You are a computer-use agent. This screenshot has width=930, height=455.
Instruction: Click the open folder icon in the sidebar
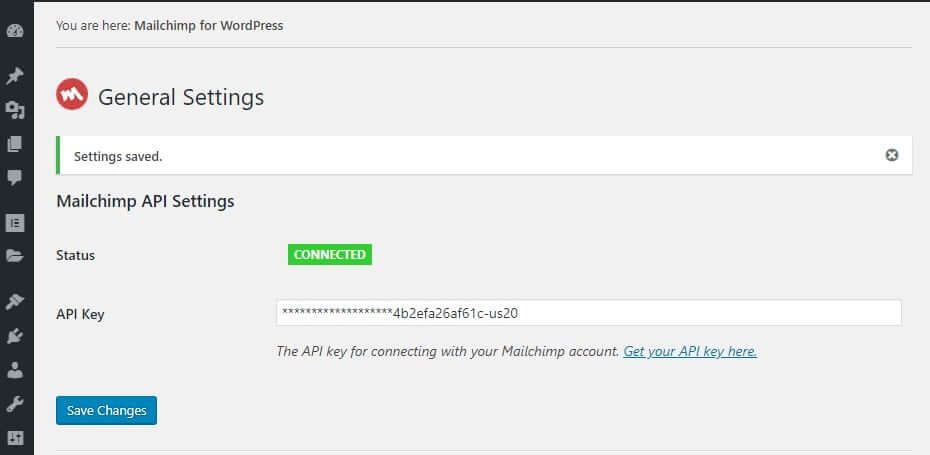[15, 256]
